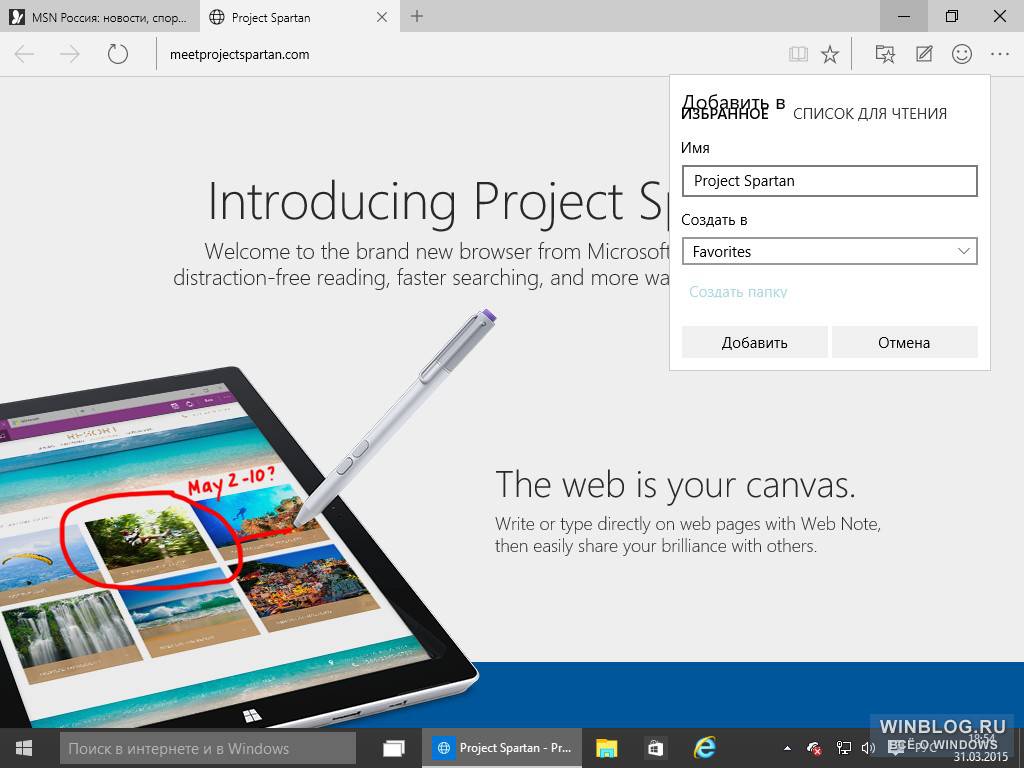Image resolution: width=1024 pixels, height=768 pixels.
Task: Switch to the ИЗБРАННОЕ tab in the panel
Action: (725, 114)
